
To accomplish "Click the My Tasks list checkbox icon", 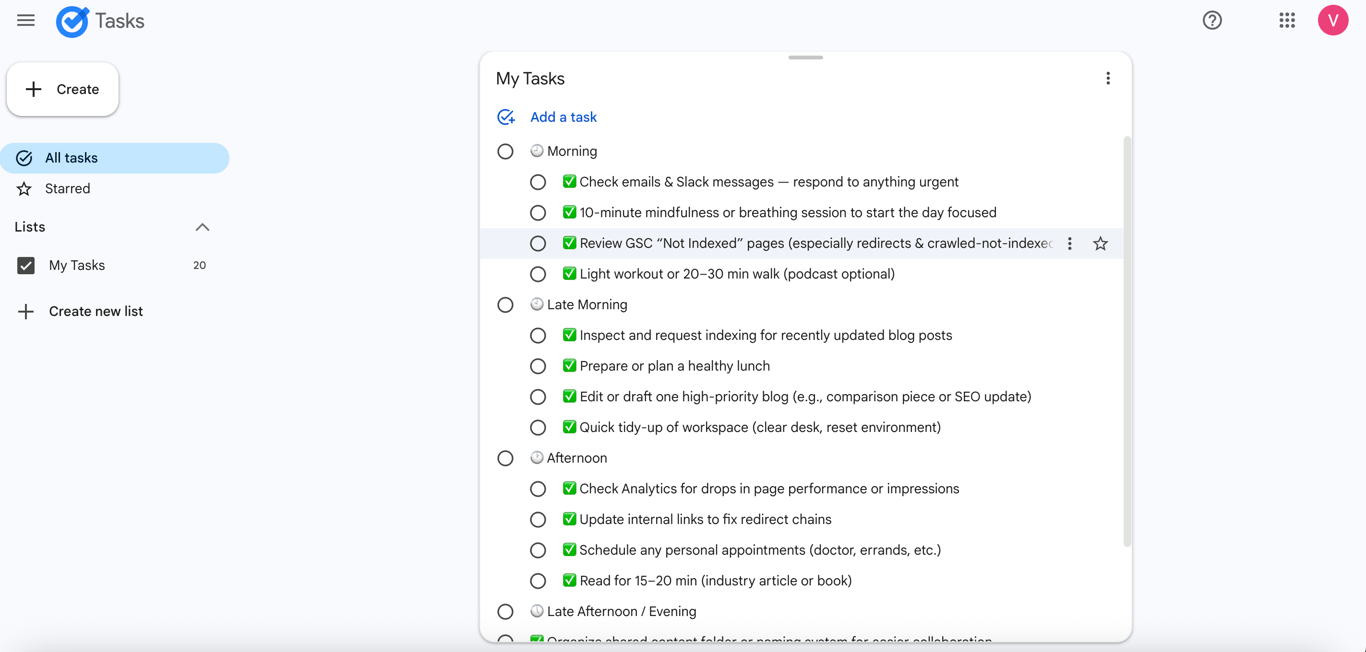I will pyautogui.click(x=25, y=265).
